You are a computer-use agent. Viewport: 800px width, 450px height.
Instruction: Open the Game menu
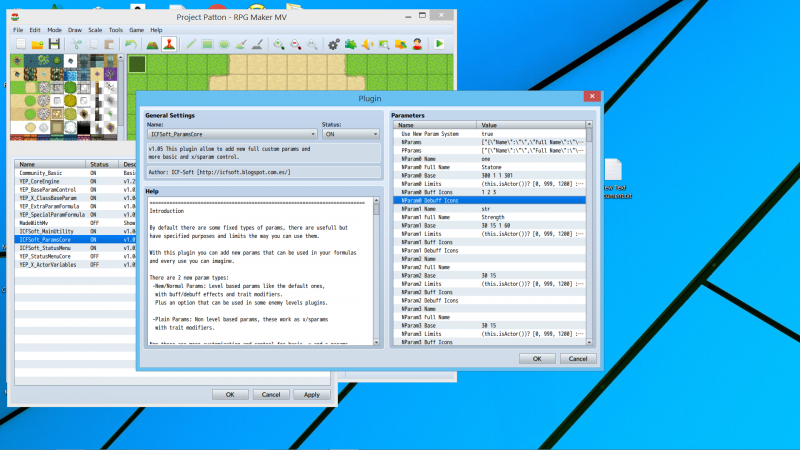tap(136, 30)
